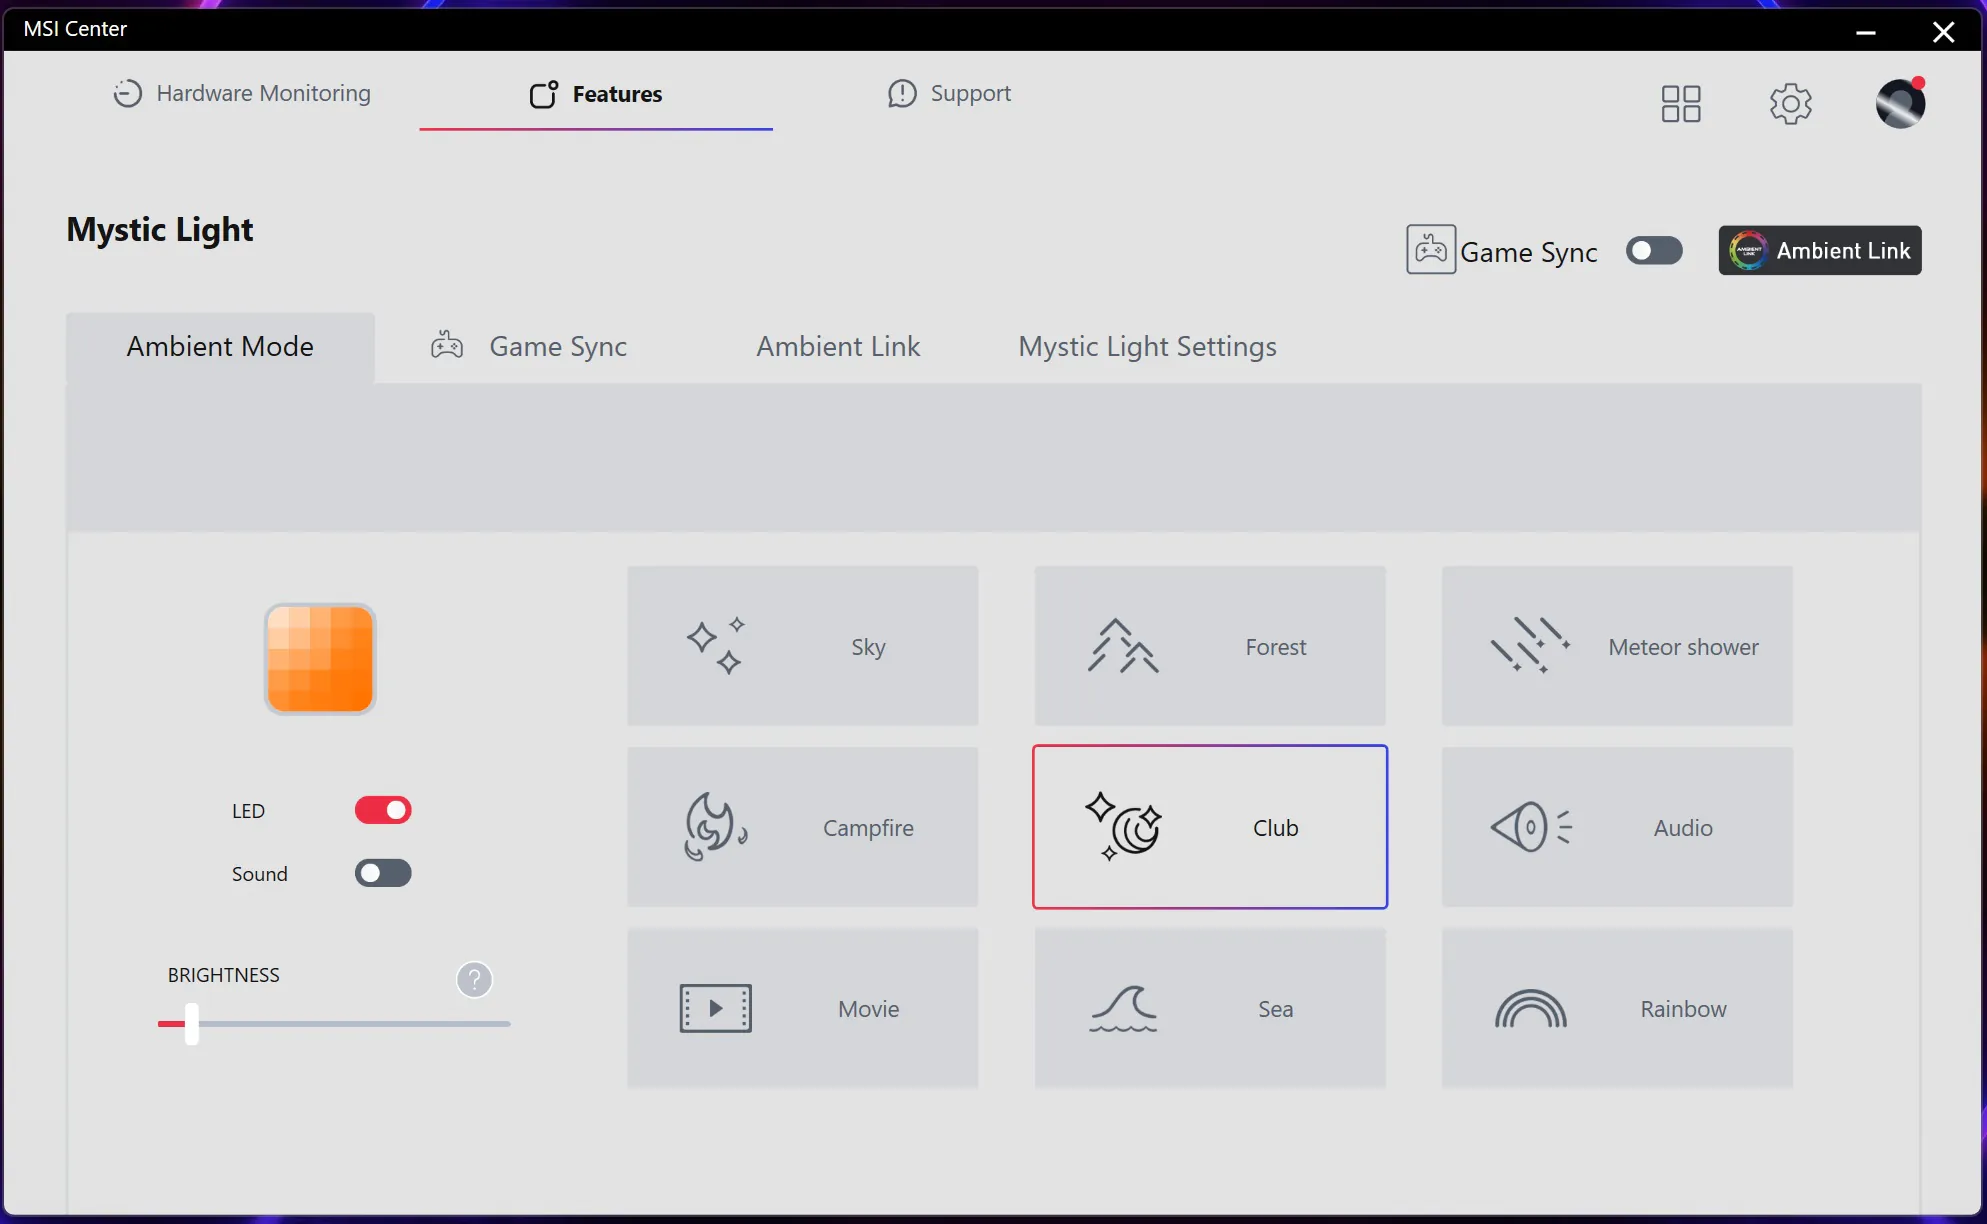Enable the Sound toggle
Screen dimensions: 1987x1224
coord(383,873)
